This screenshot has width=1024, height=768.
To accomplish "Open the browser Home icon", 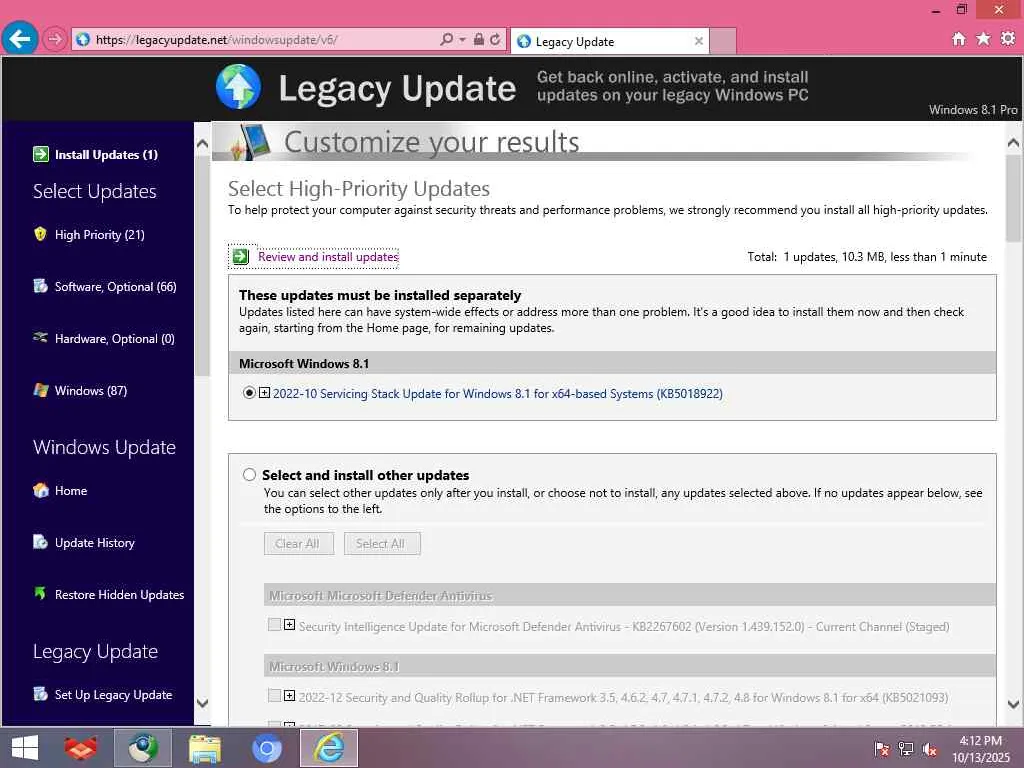I will coord(958,39).
